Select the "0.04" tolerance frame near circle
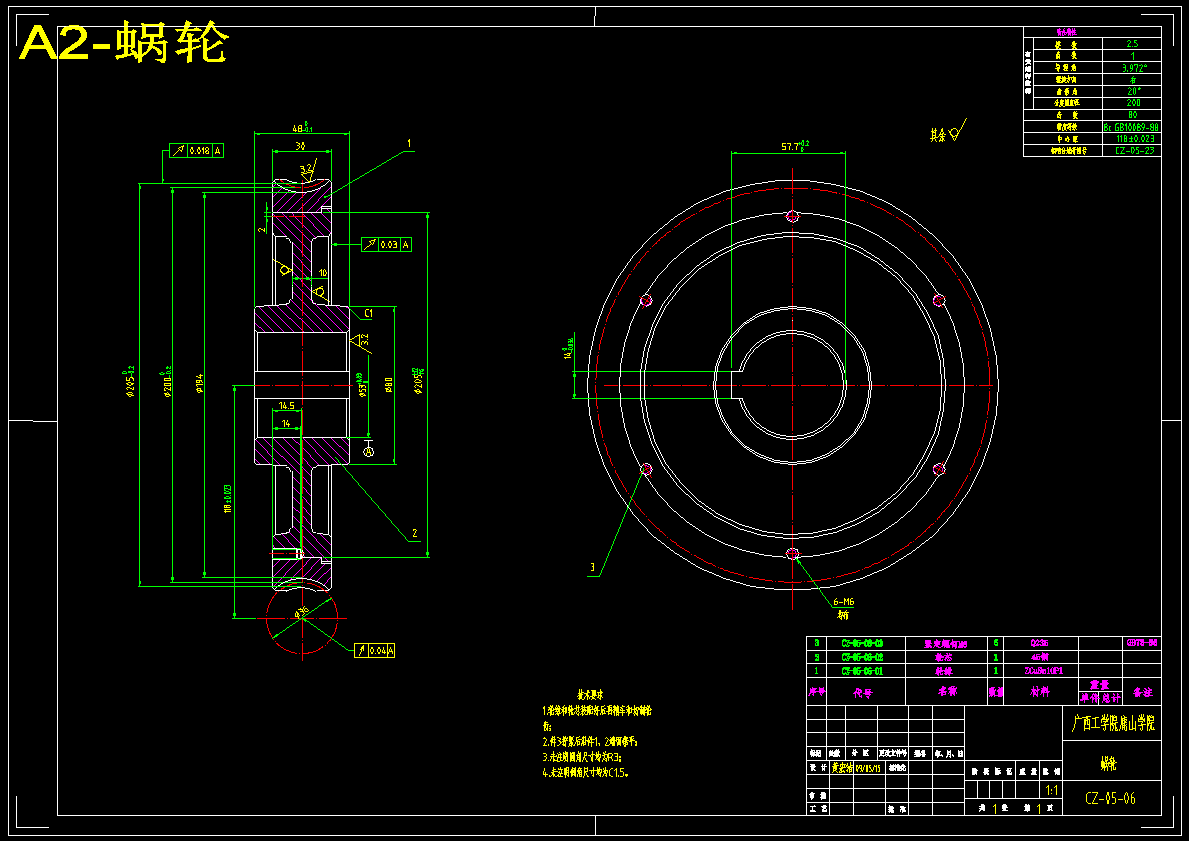Image resolution: width=1189 pixels, height=841 pixels. tap(375, 650)
